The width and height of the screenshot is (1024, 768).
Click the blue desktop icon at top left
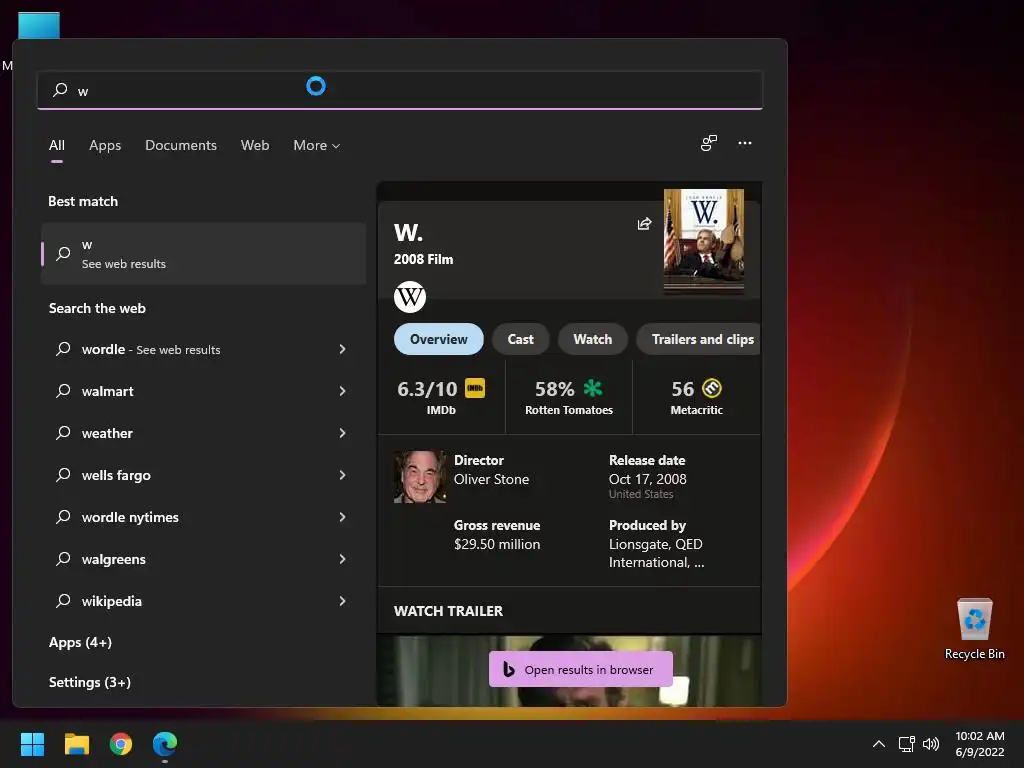tap(39, 26)
